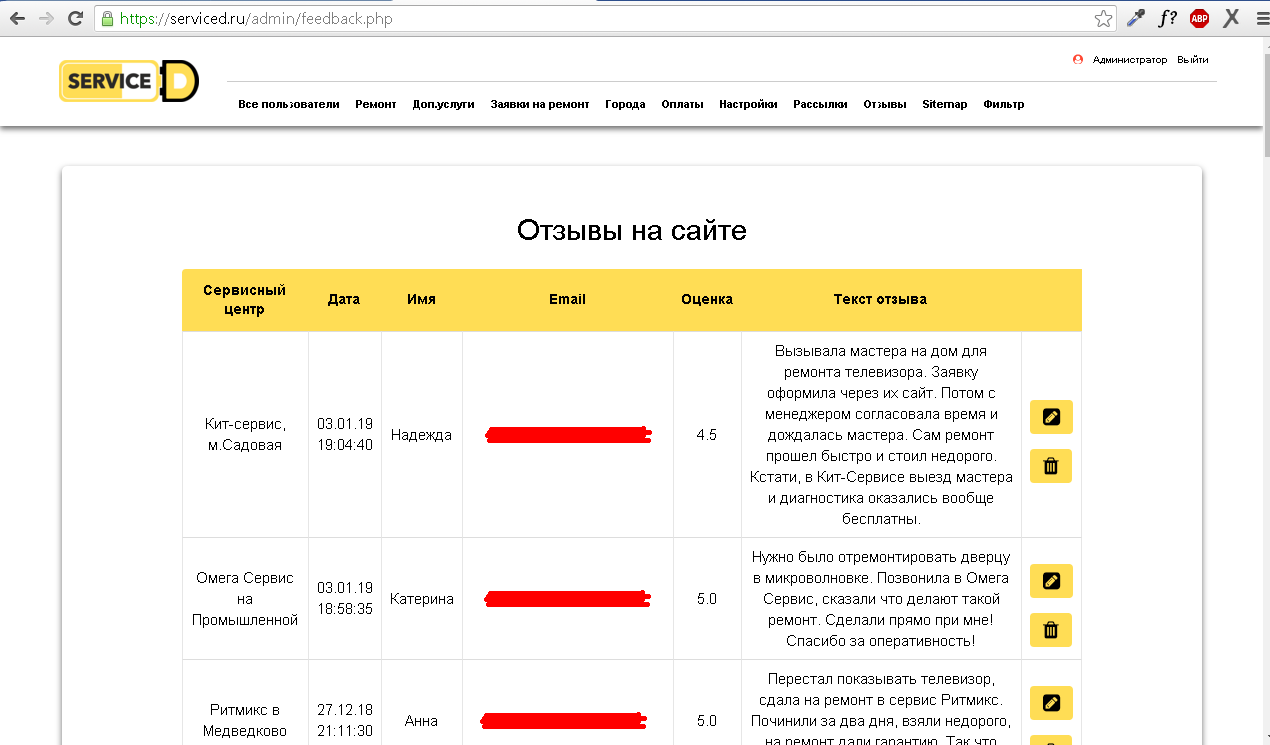The width and height of the screenshot is (1270, 745).
Task: Open the Рассылки menu item
Action: point(820,104)
